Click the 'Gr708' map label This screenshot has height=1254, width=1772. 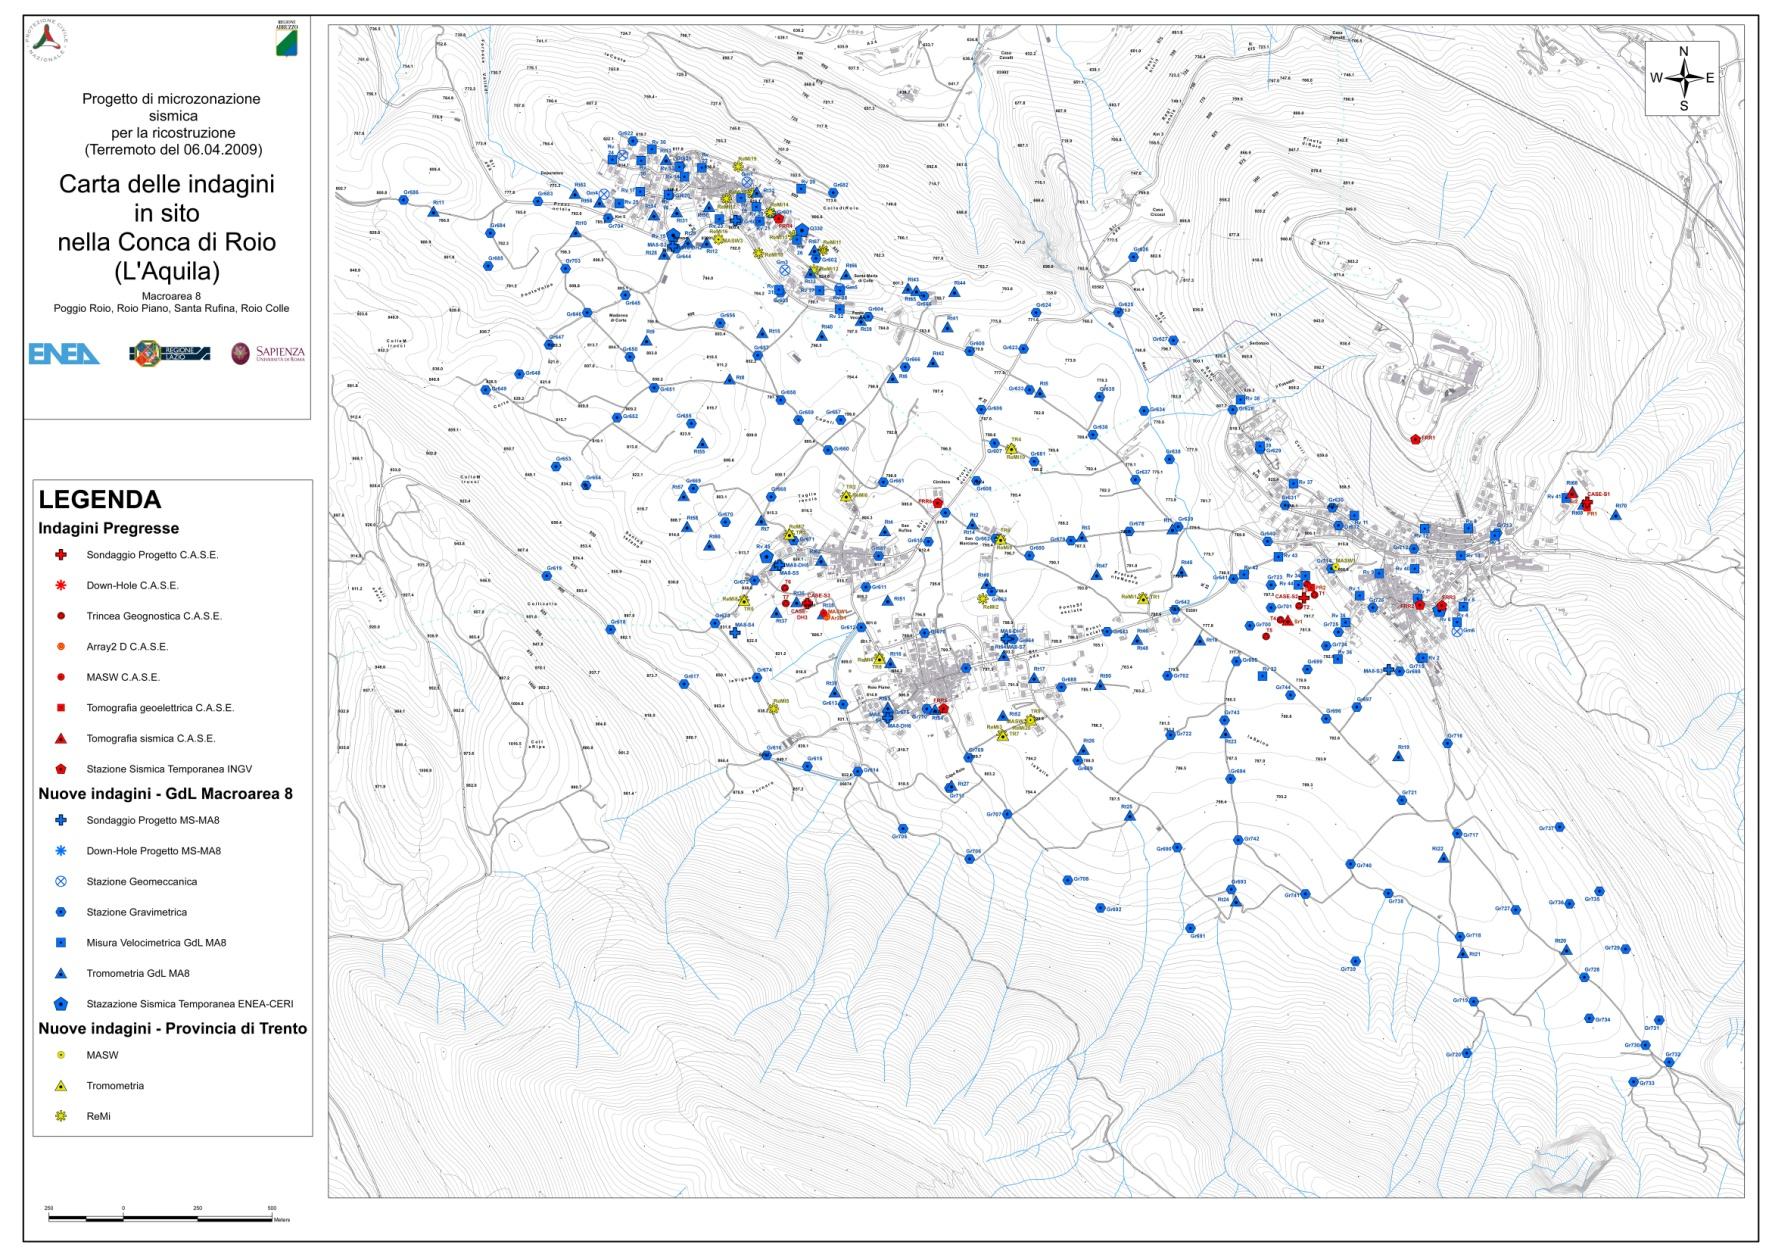pyautogui.click(x=1080, y=880)
